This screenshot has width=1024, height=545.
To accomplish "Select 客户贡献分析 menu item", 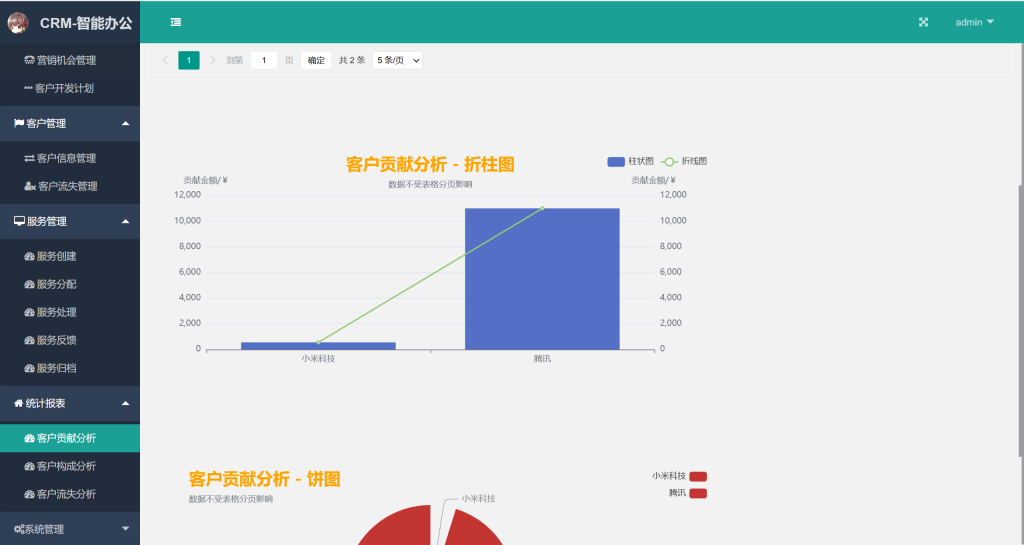I will (70, 438).
